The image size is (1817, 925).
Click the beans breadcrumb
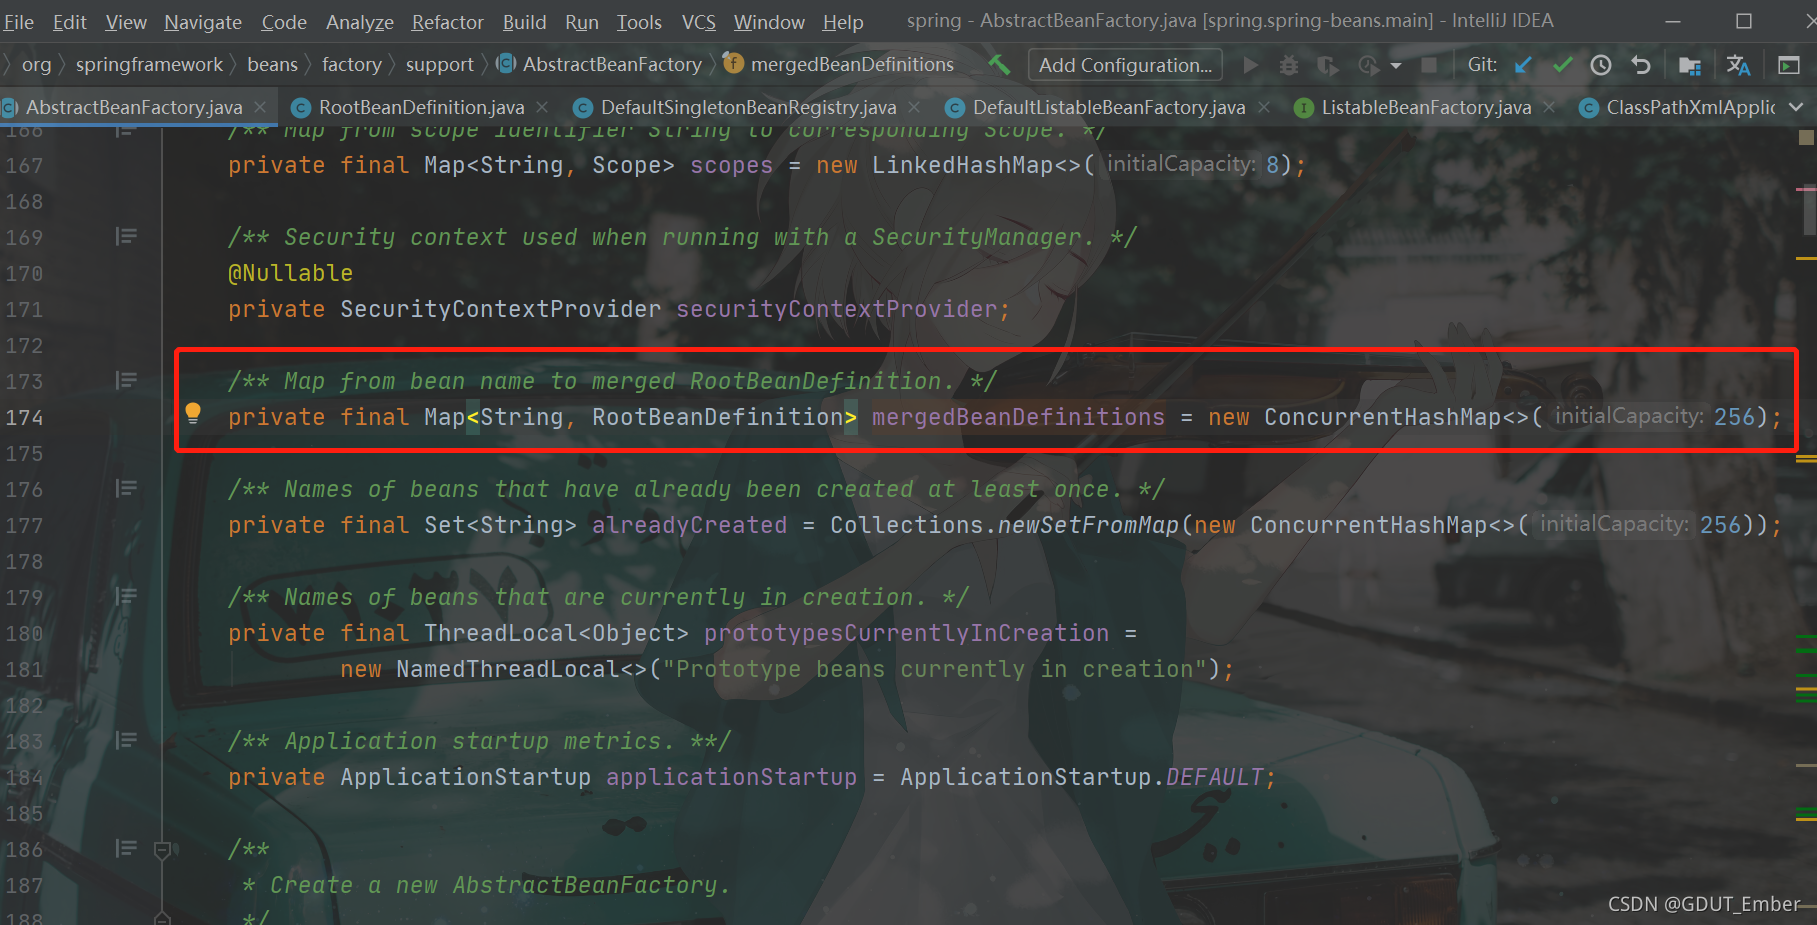pyautogui.click(x=272, y=64)
